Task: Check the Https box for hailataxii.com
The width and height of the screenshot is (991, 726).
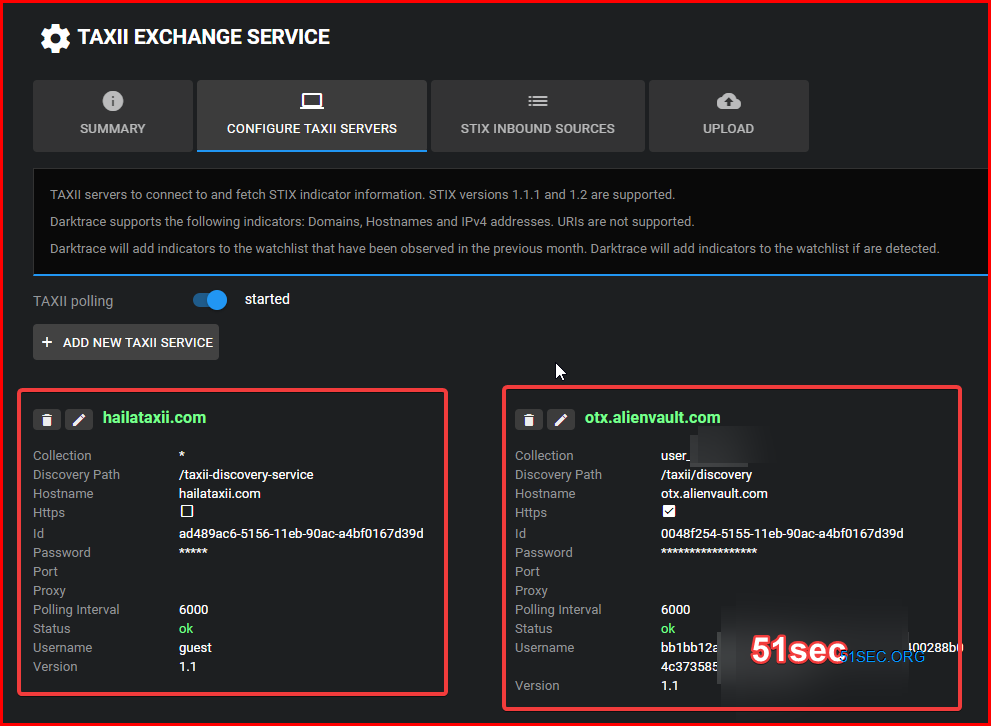Action: tap(186, 511)
